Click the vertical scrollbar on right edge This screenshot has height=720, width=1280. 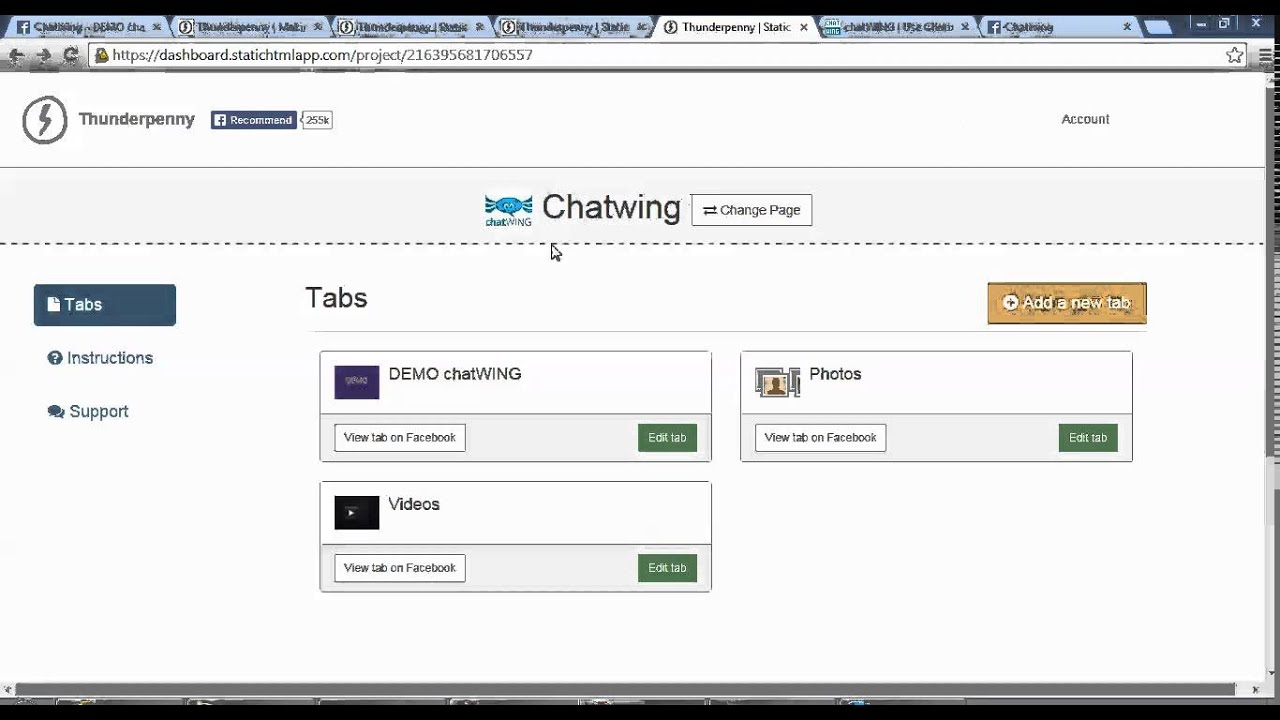coord(1272,270)
